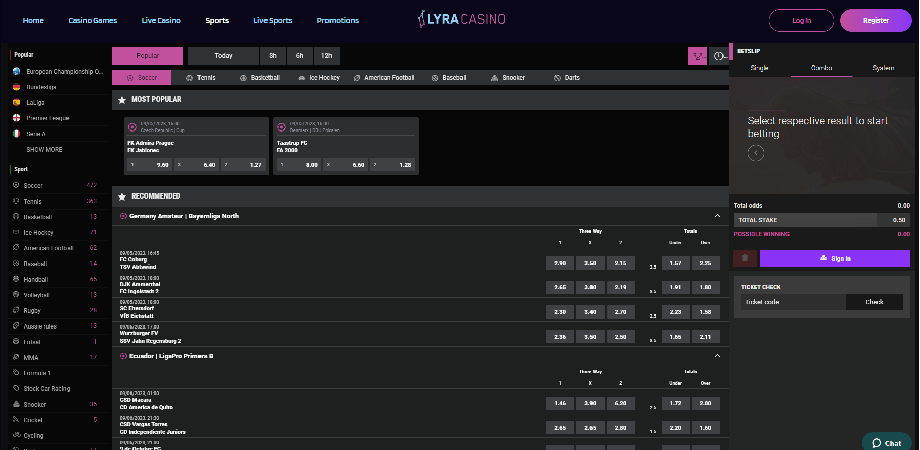
Task: Click the back arrow circle in the betslip
Action: [x=756, y=153]
